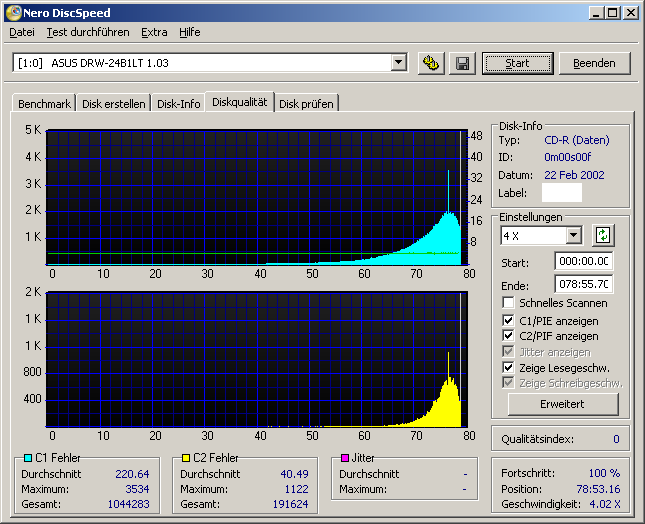Switch to the Disk erstellen tab

114,104
